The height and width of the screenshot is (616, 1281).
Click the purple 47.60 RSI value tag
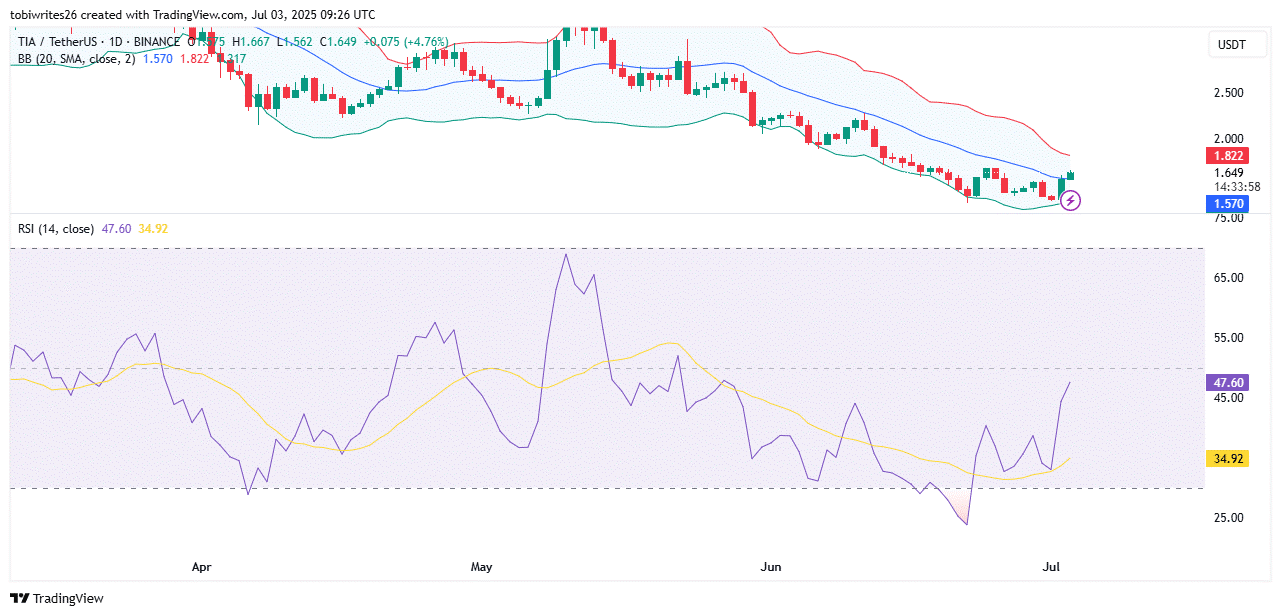point(1229,382)
